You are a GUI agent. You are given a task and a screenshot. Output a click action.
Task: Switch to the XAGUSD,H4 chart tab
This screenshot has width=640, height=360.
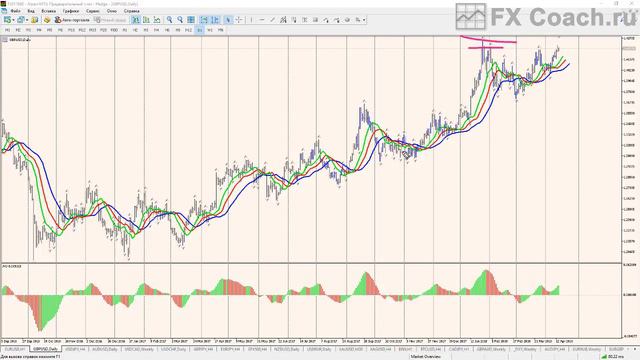(380, 349)
